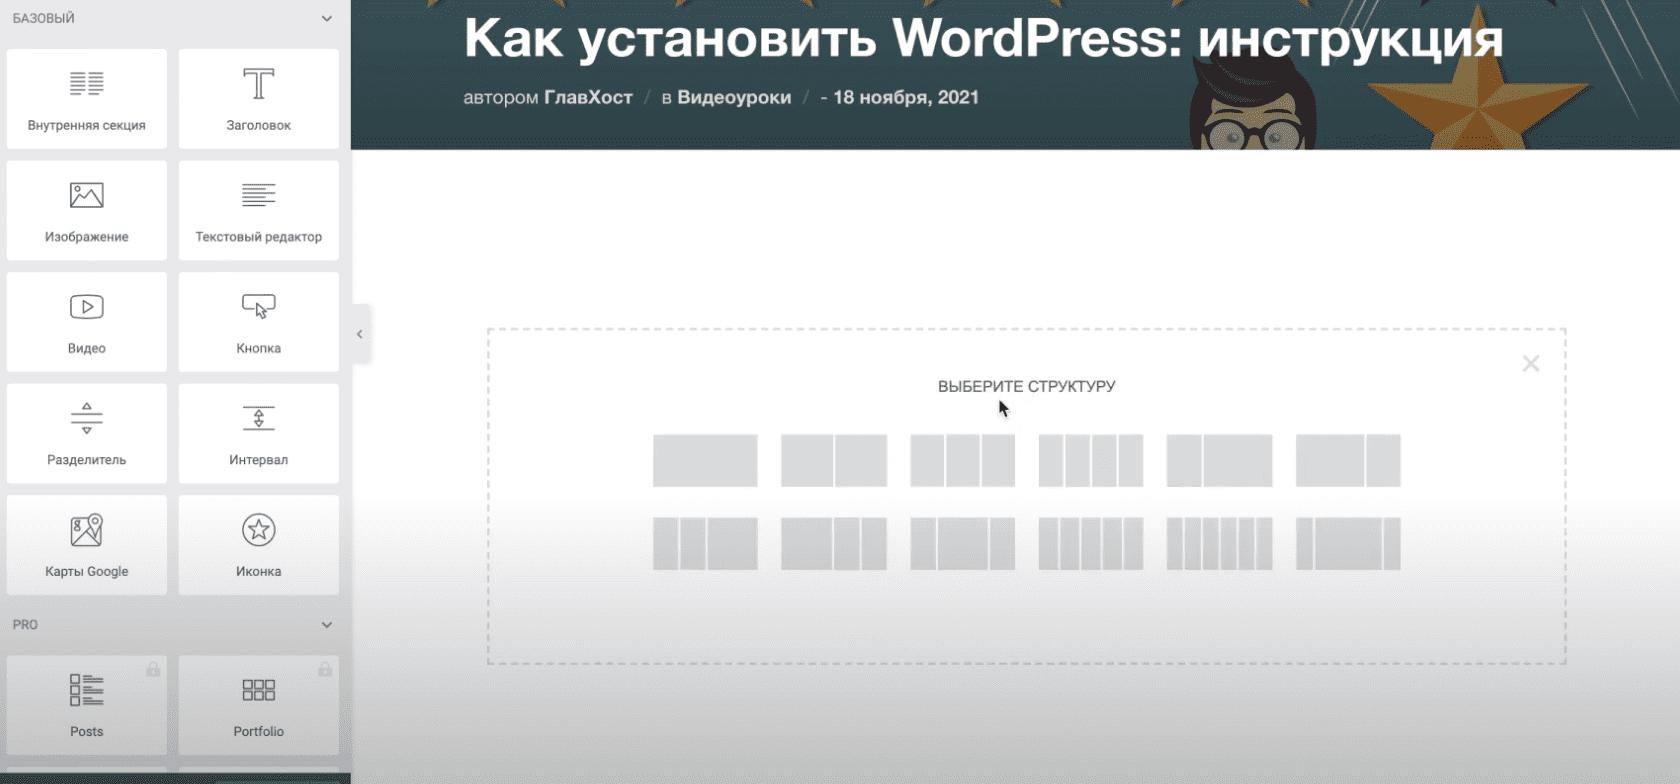Choose wide-left narrow-right two-column structure
Viewport: 1680px width, 784px height.
(1348, 461)
